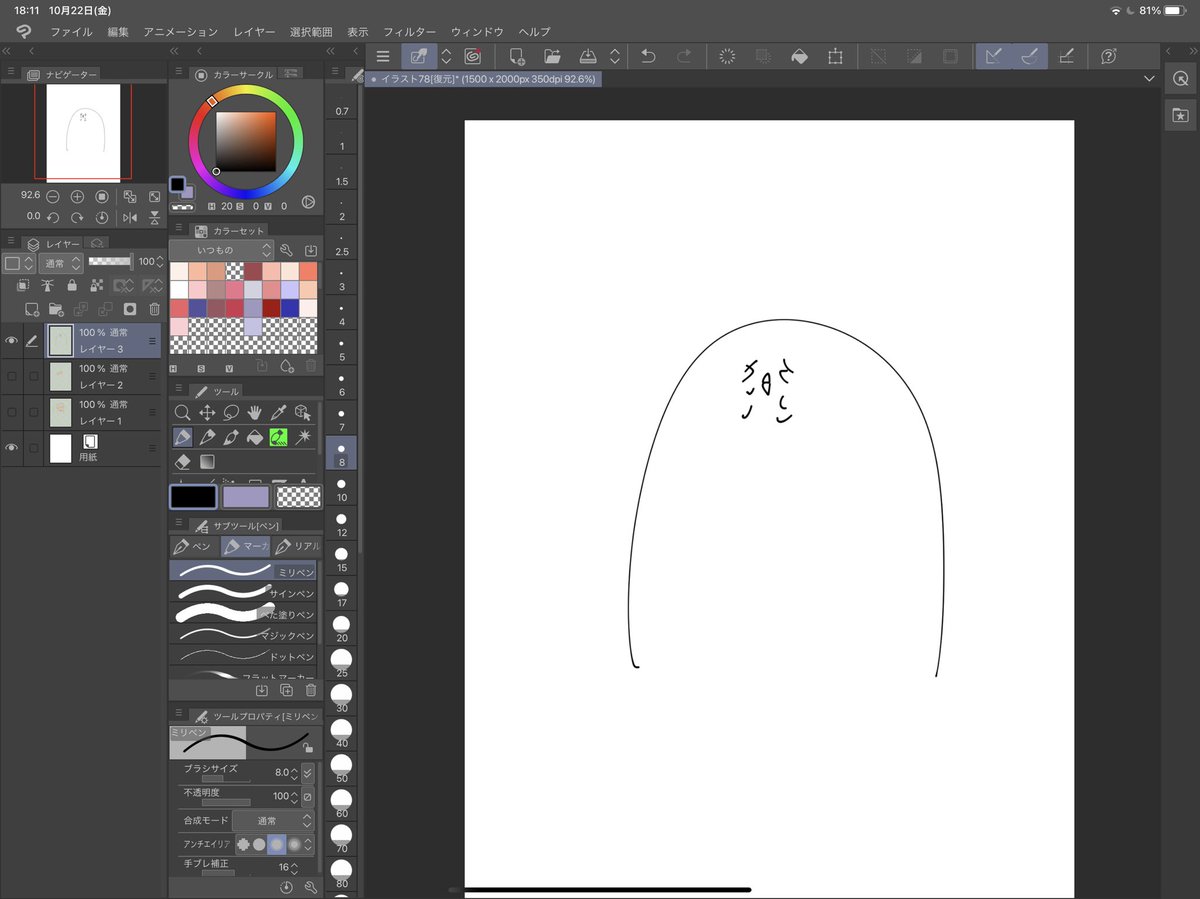
Task: Open the command bar hamburger menu
Action: point(383,56)
